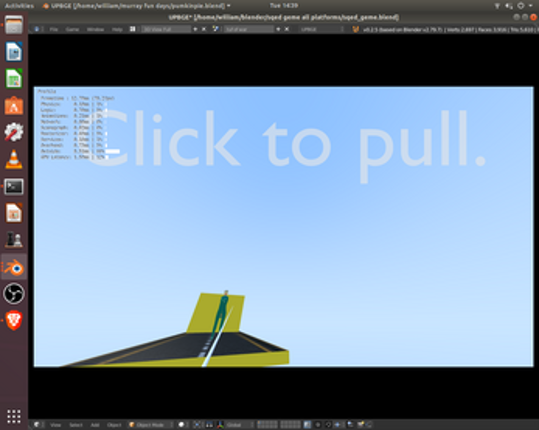The width and height of the screenshot is (539, 430).
Task: Open the Game menu
Action: coord(72,30)
